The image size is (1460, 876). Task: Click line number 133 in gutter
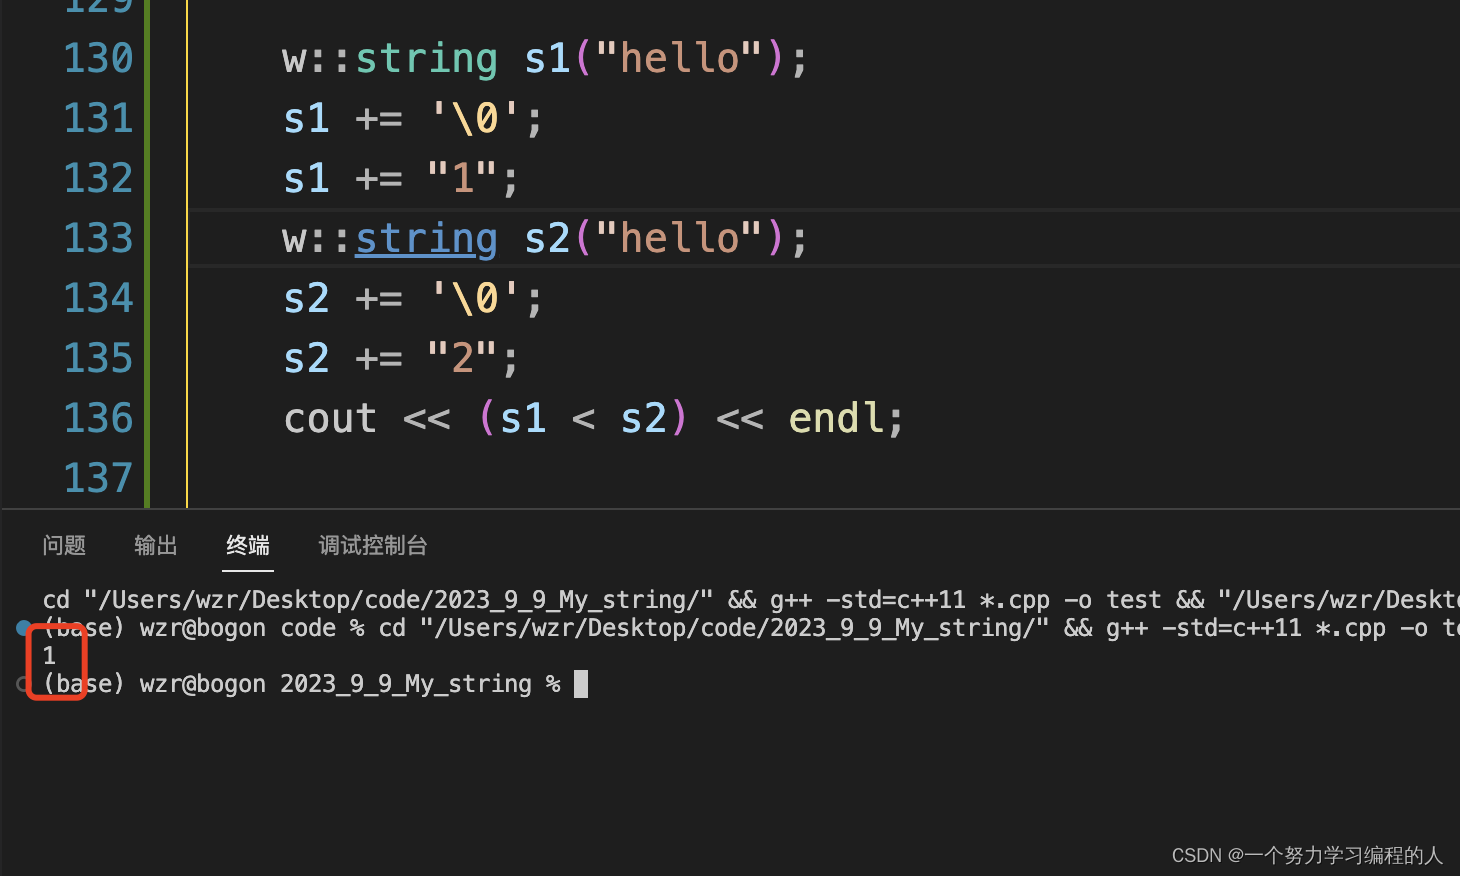pos(98,238)
